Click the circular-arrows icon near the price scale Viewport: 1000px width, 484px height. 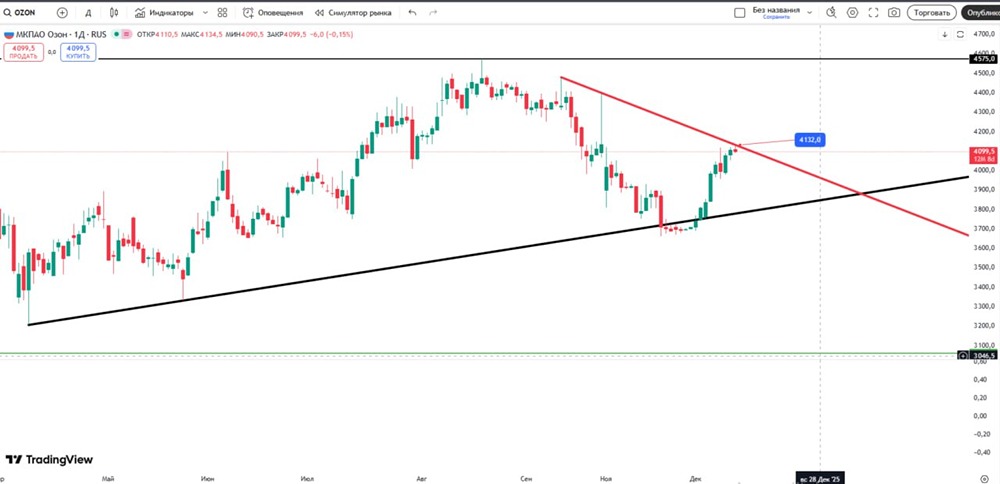click(x=959, y=34)
